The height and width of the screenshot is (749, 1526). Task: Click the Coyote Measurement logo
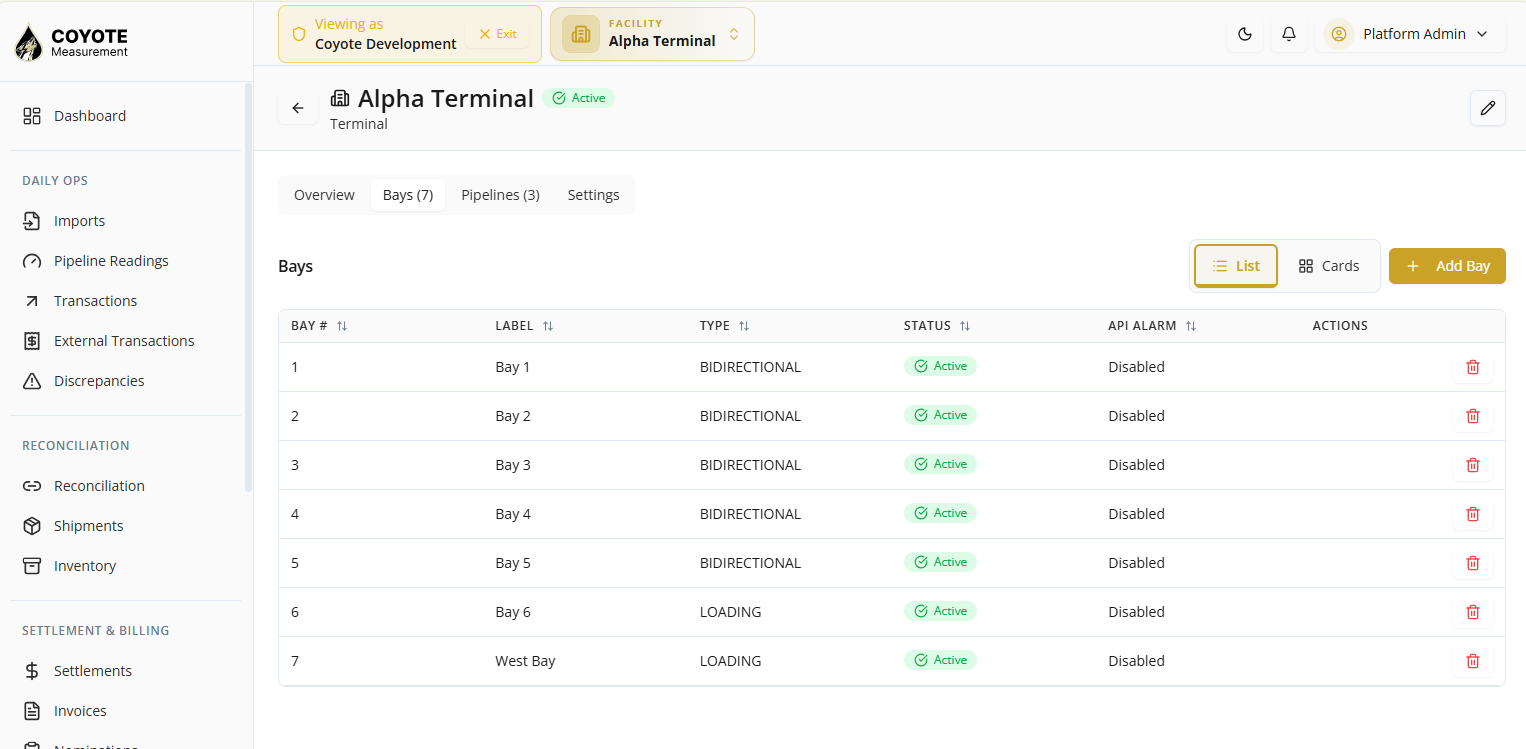[x=71, y=41]
